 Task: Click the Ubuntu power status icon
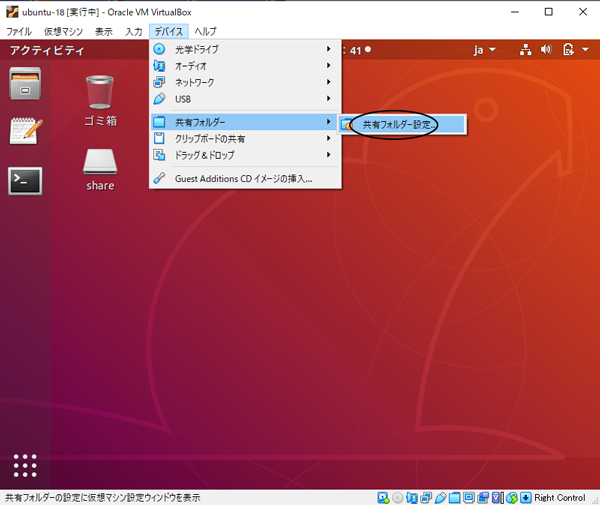pos(568,49)
